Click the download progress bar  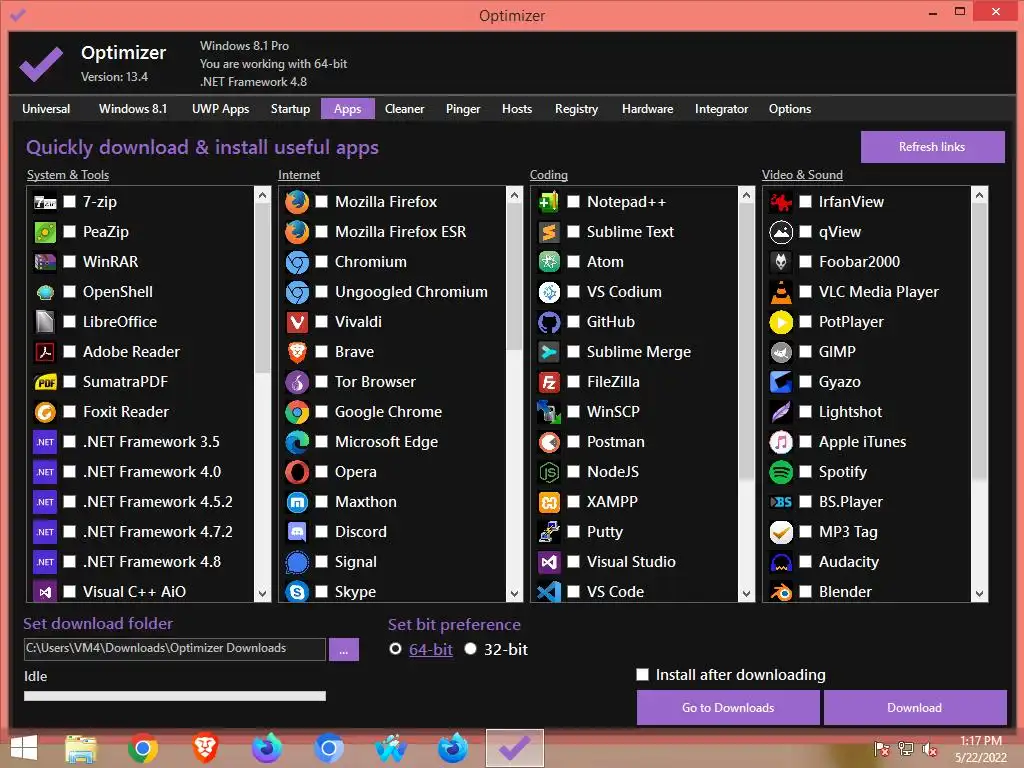click(x=174, y=696)
